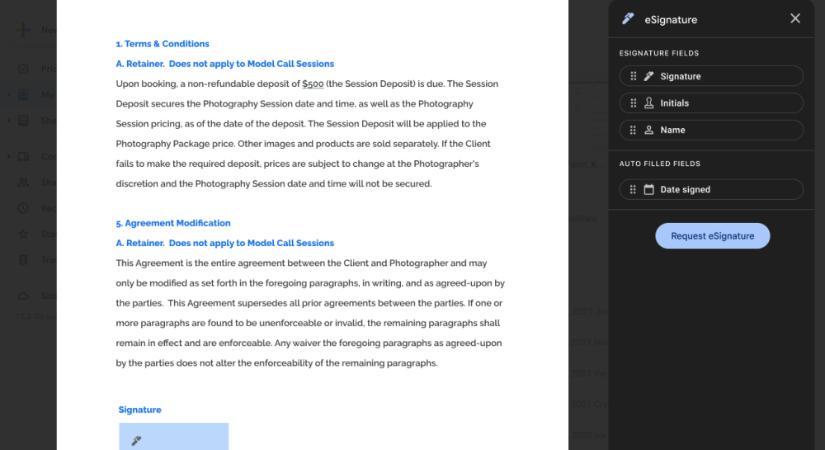Screen dimensions: 825x450
Task: Click the paragraph line starting 'Upon booking'
Action: click(307, 84)
